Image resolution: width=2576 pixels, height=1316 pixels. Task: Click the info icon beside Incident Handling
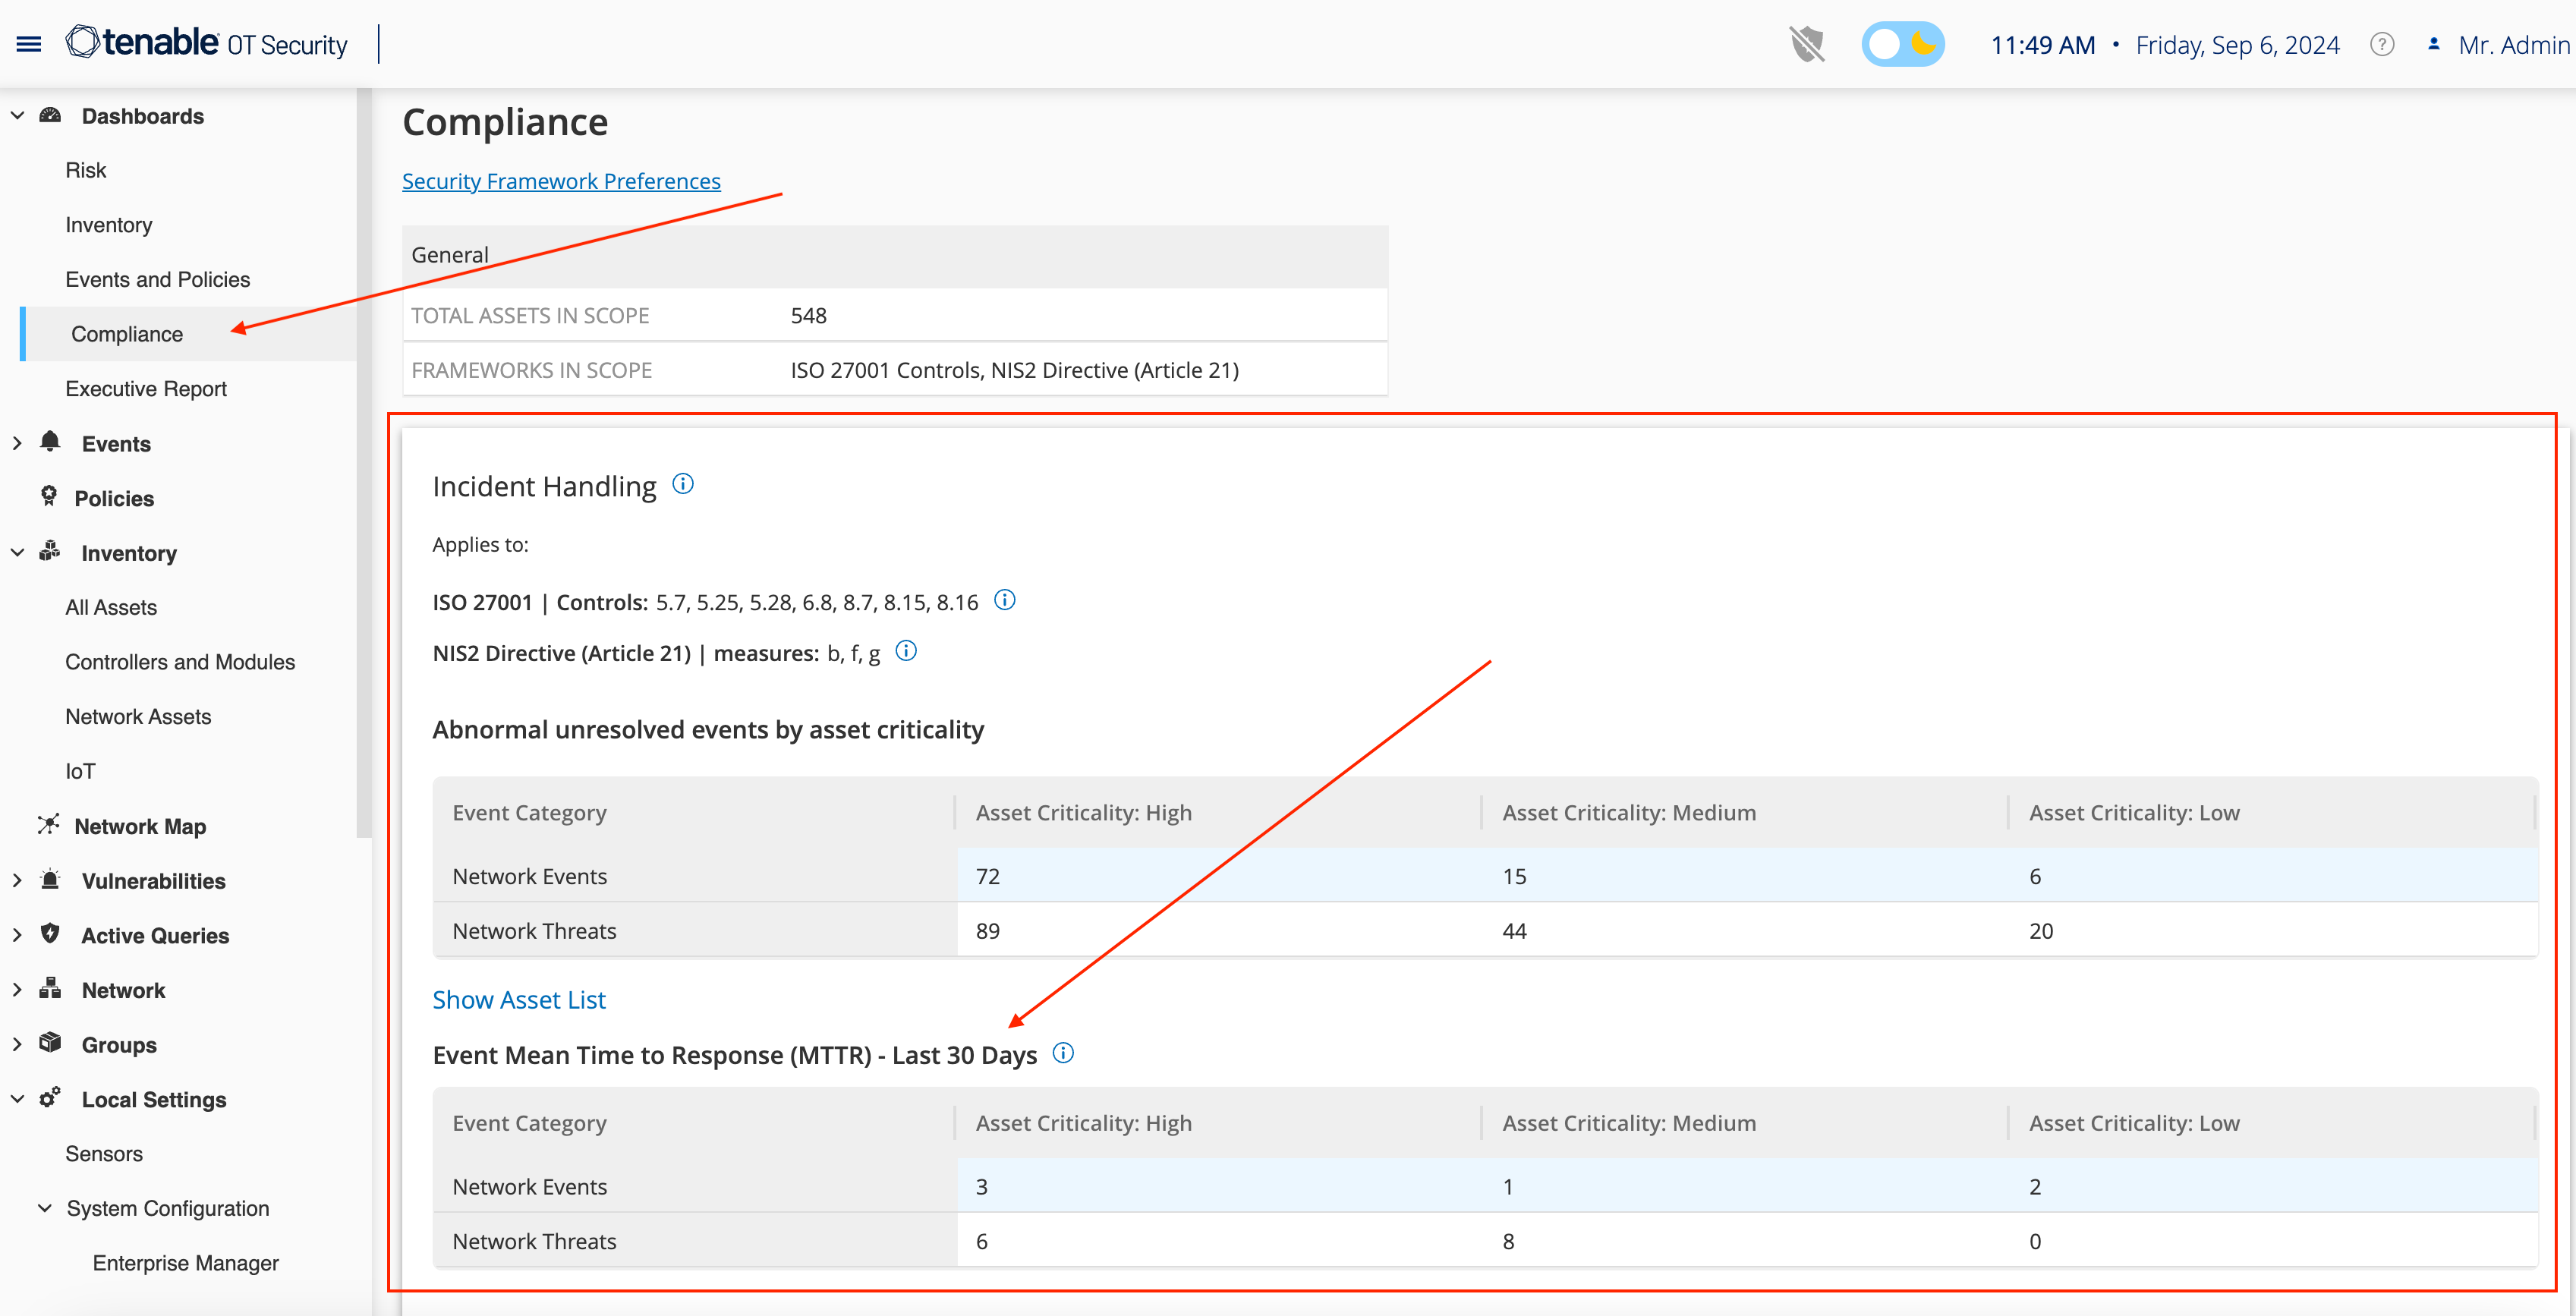tap(683, 484)
